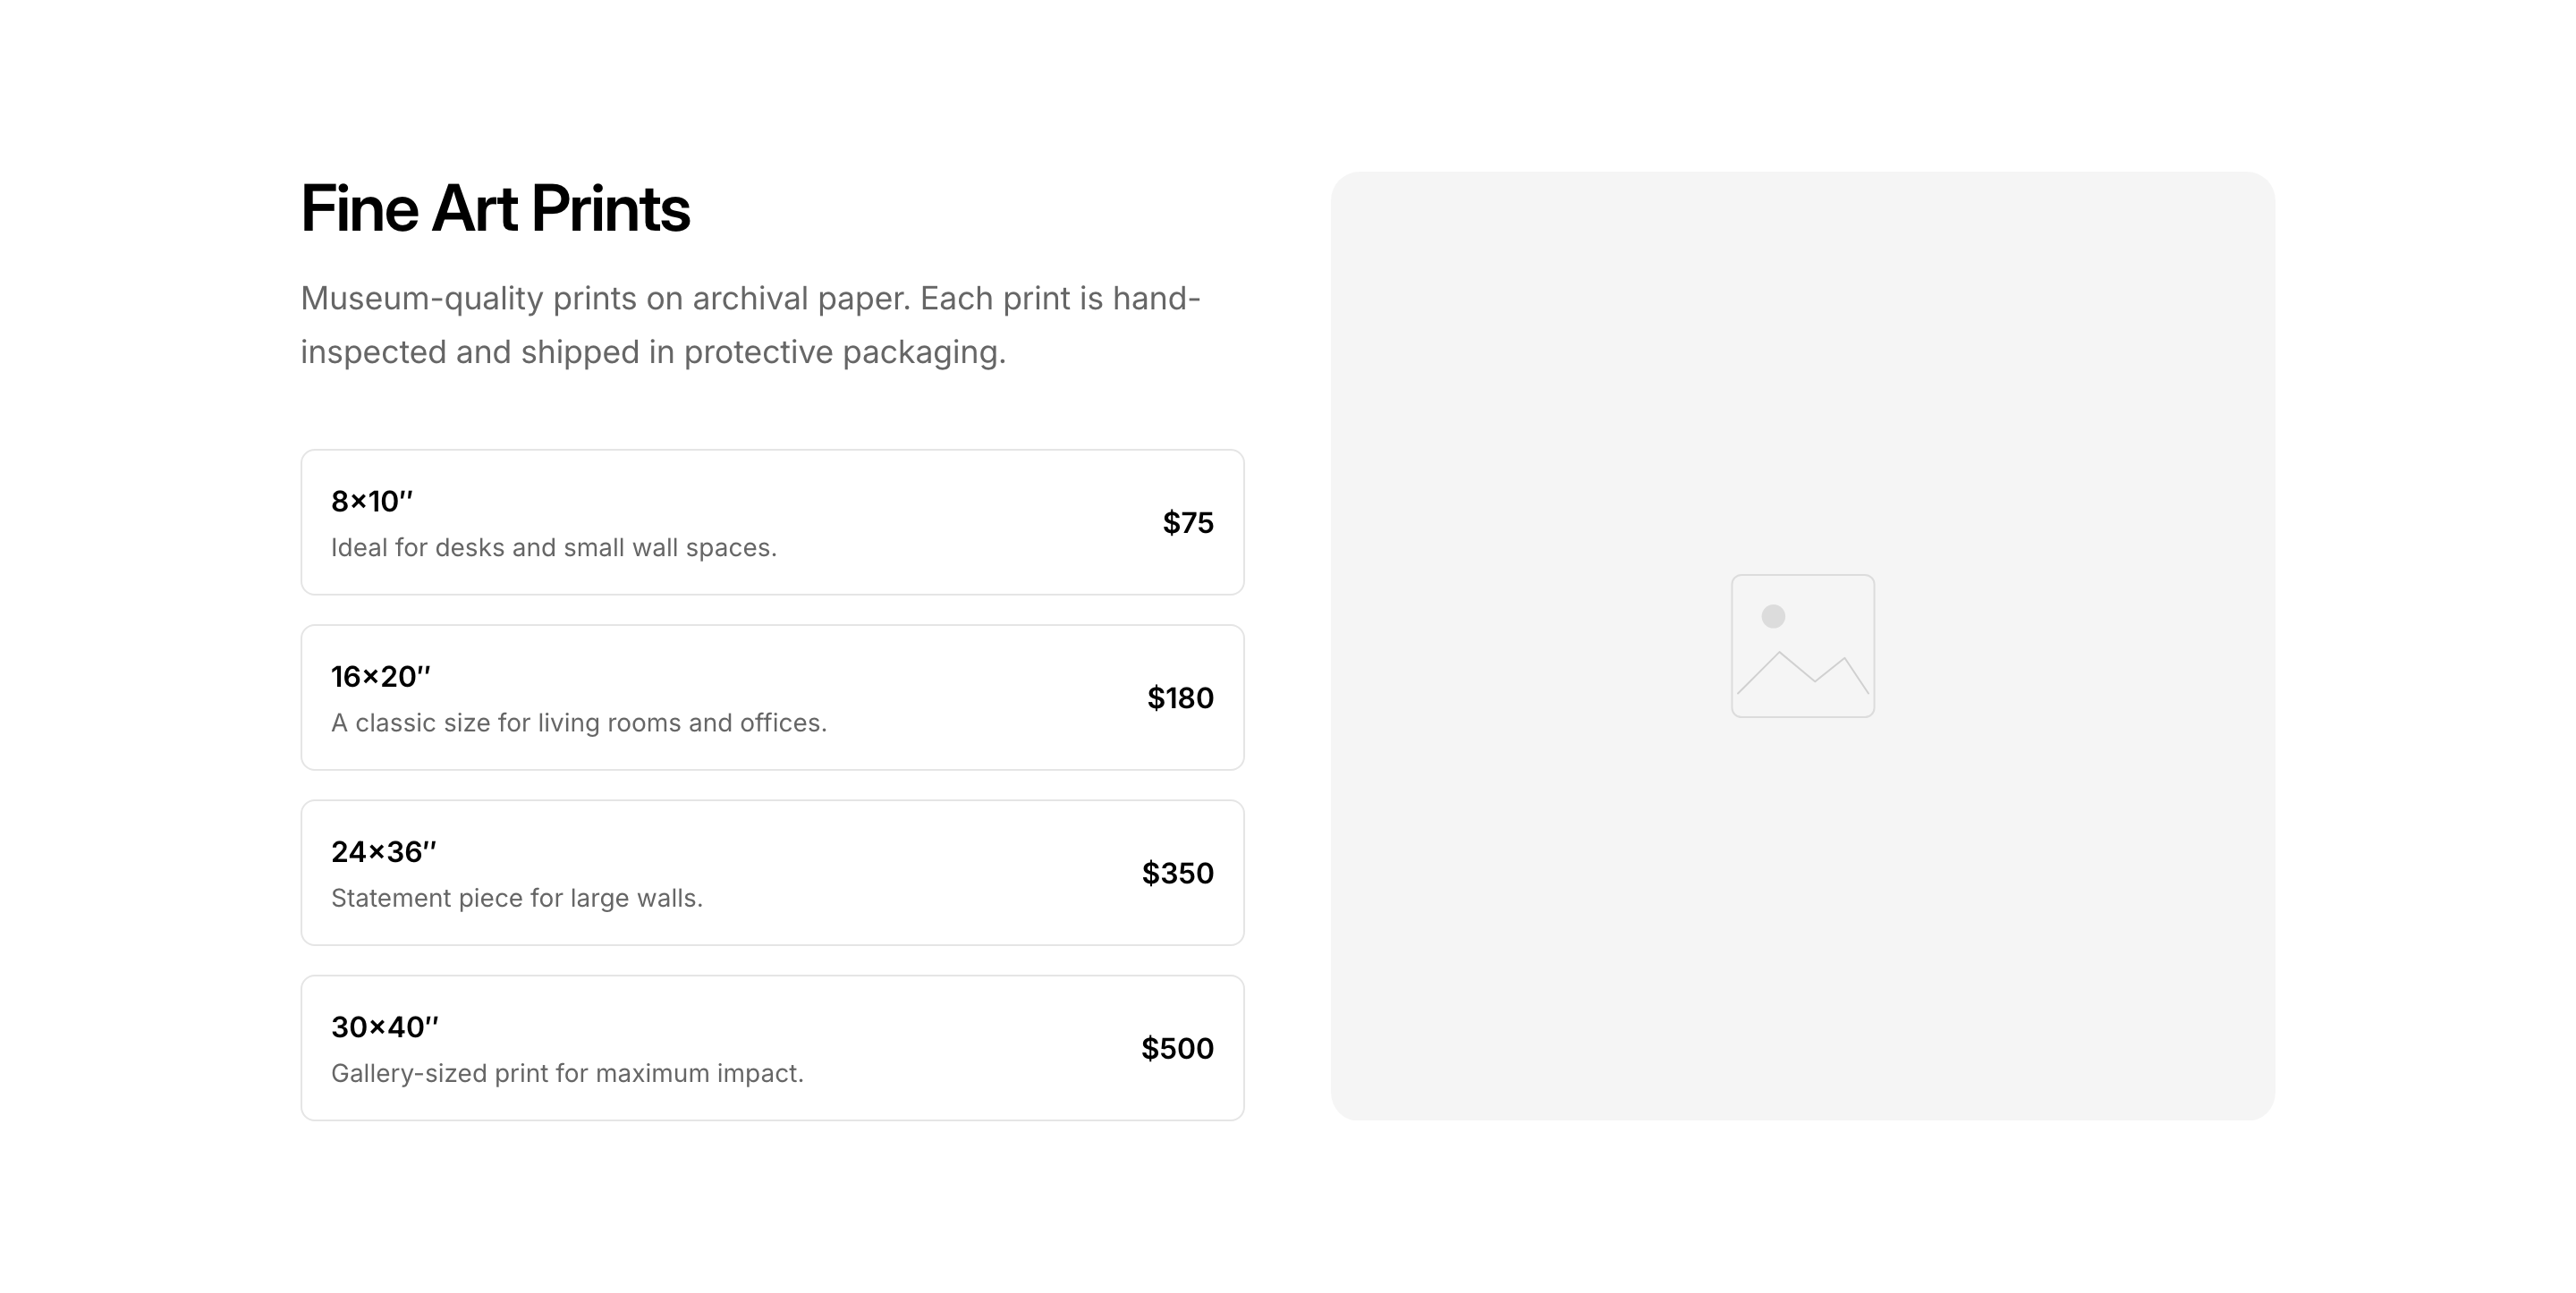
Task: Click the $75 price label
Action: tap(1187, 522)
